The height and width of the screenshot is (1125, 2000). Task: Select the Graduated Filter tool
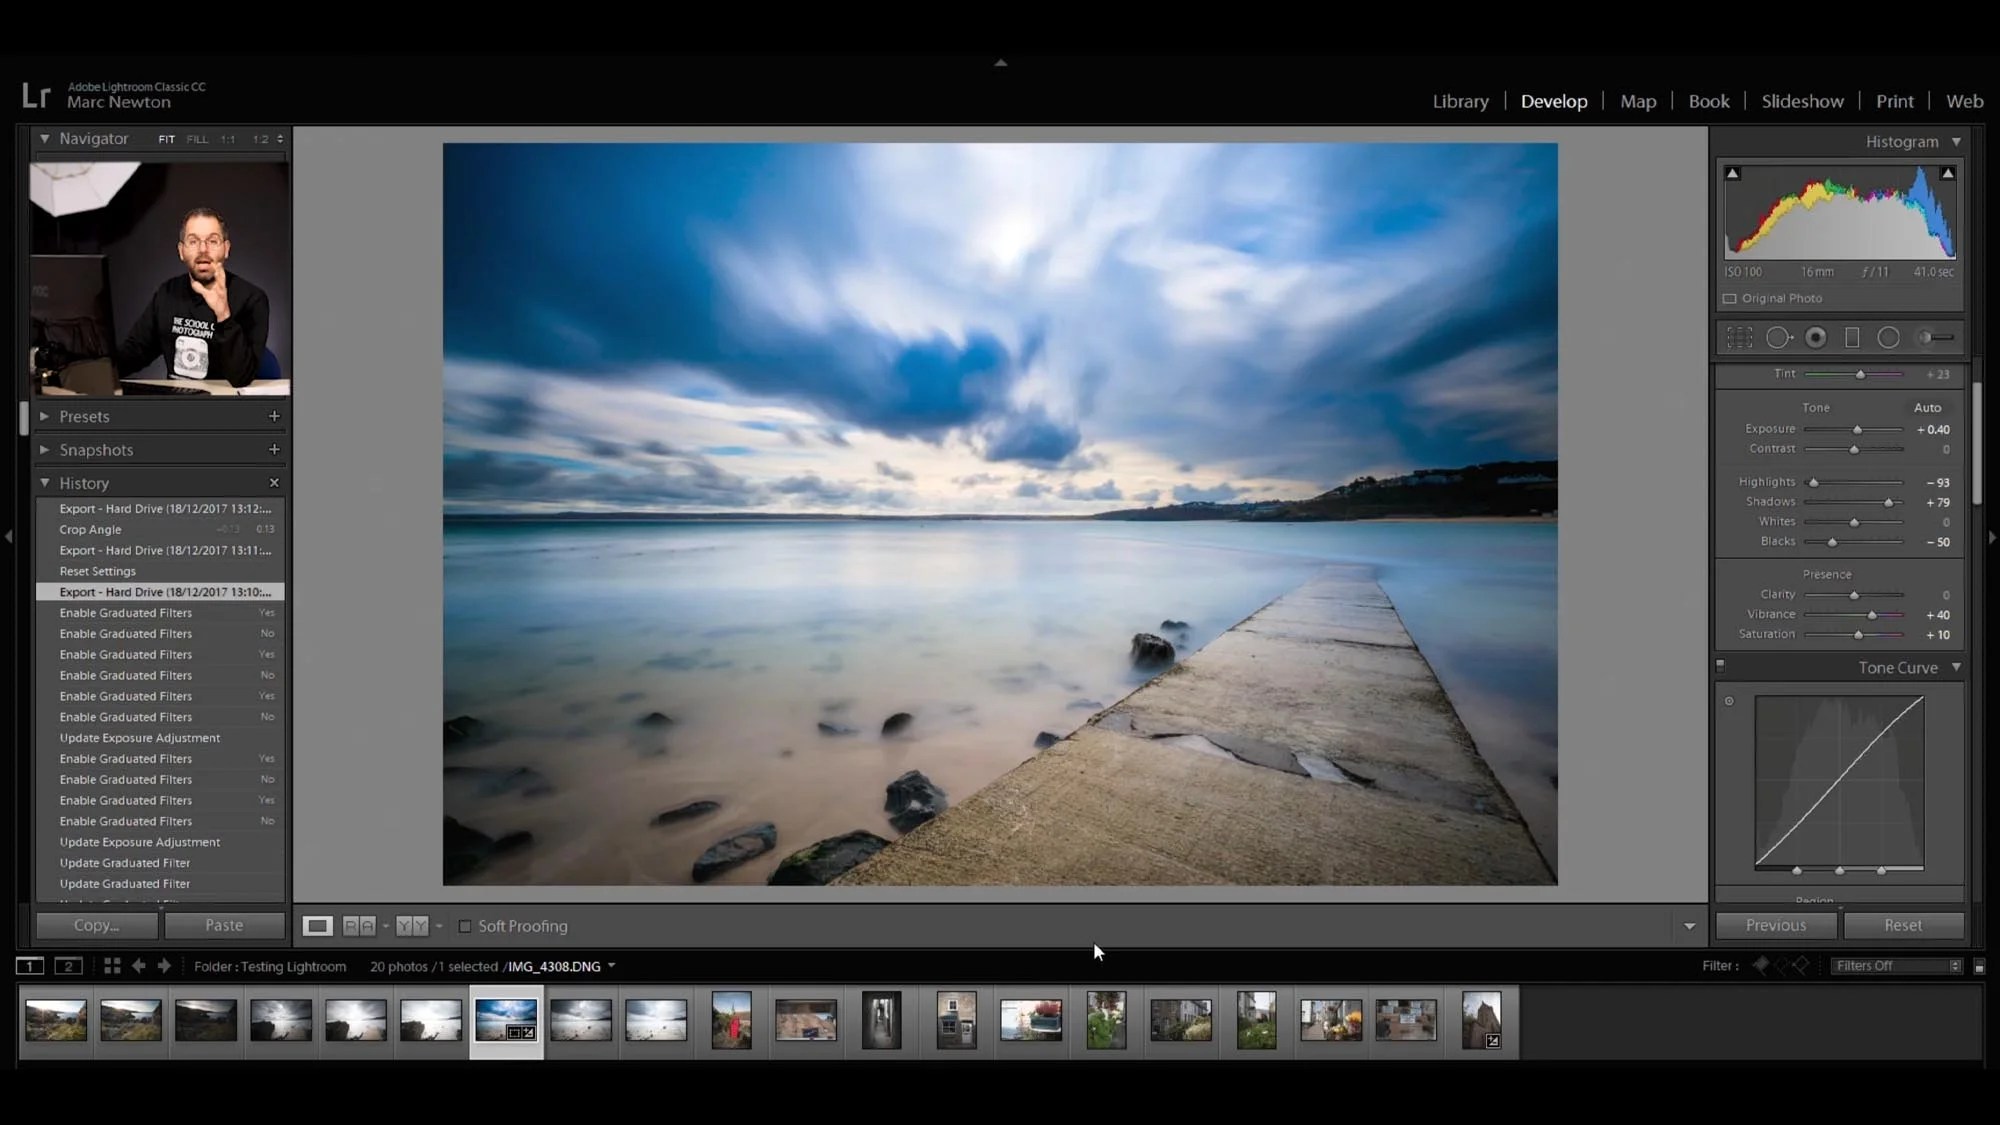pyautogui.click(x=1852, y=338)
